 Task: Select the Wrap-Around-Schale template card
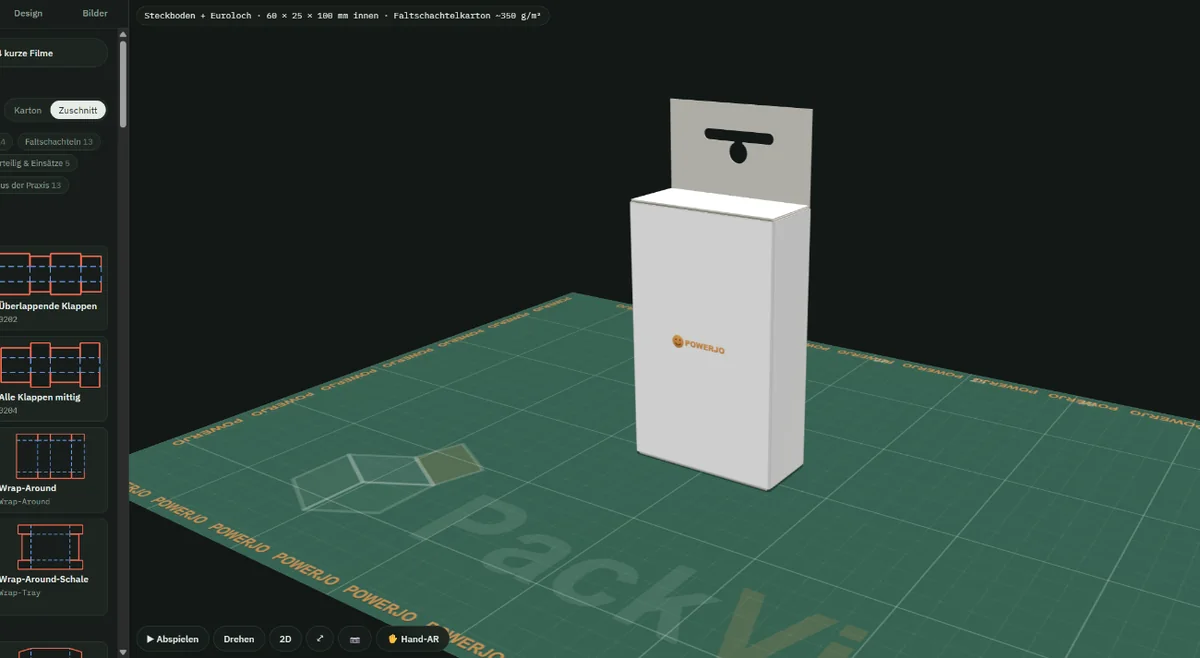pyautogui.click(x=51, y=565)
